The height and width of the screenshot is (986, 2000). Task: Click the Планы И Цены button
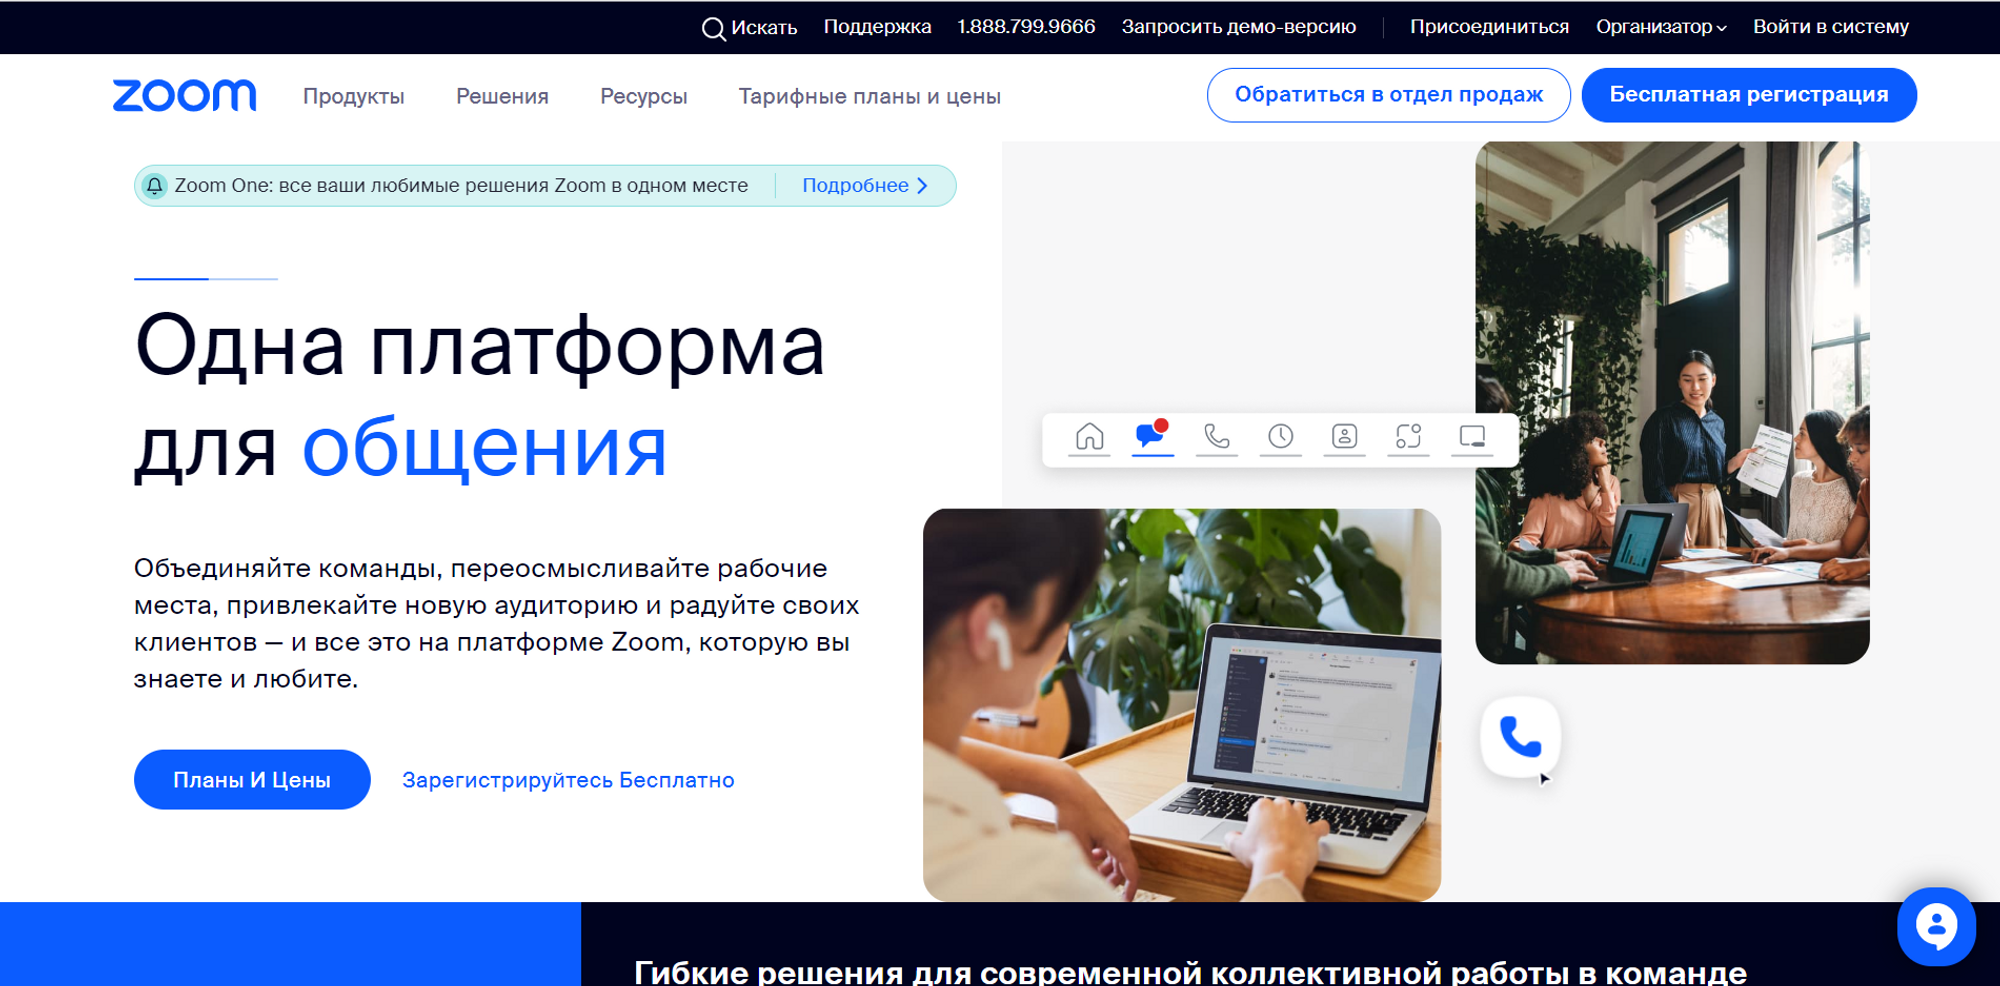coord(252,780)
